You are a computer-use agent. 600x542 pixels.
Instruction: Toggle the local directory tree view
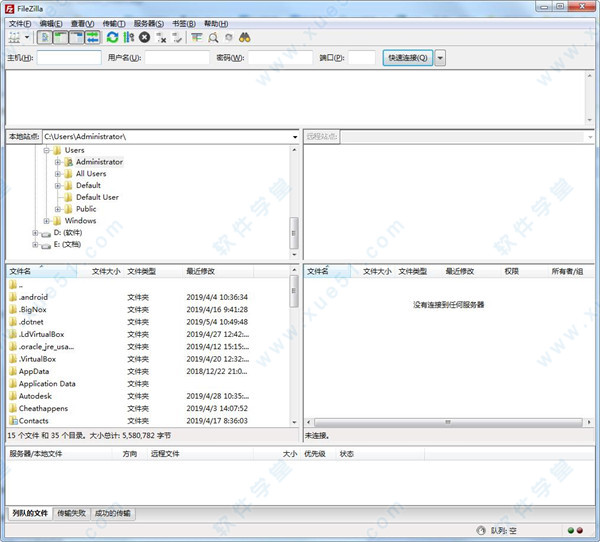(x=60, y=38)
